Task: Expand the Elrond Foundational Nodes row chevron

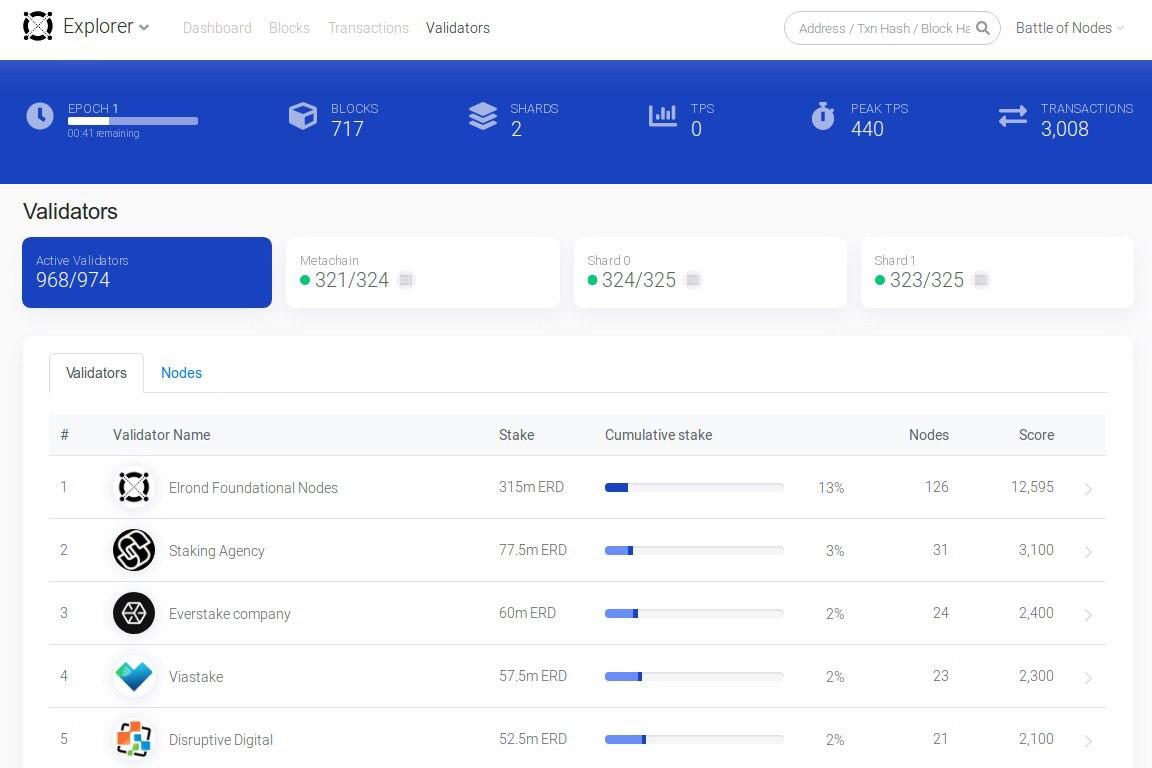Action: pos(1088,489)
